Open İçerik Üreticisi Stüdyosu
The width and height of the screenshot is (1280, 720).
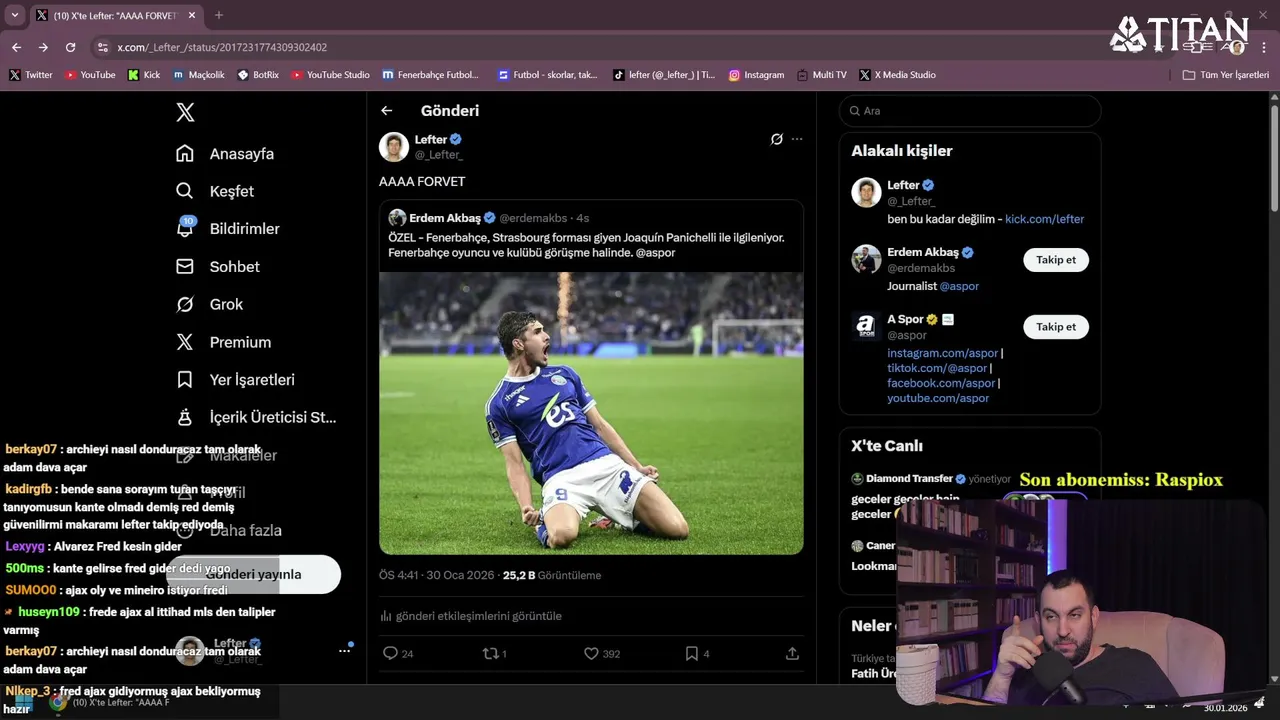pyautogui.click(x=256, y=417)
